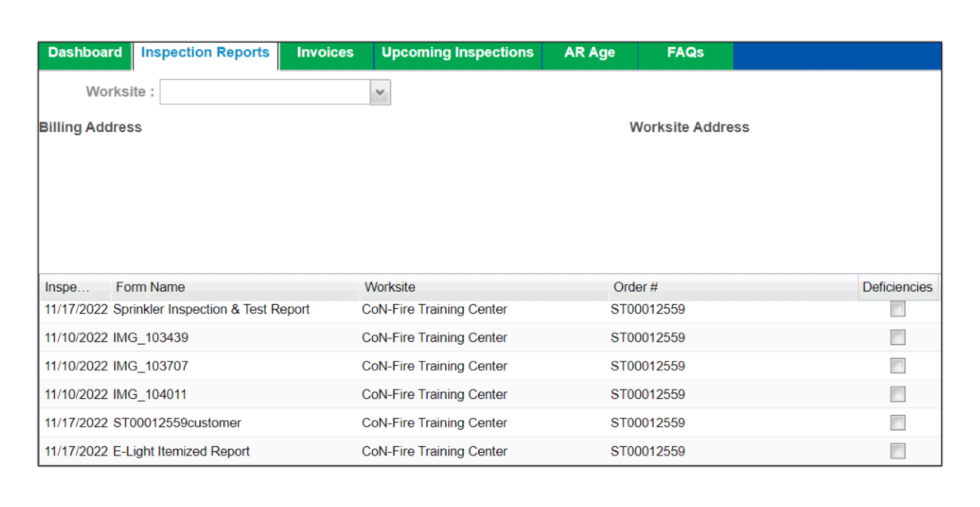Select the E-Light Itemized Report row
The height and width of the screenshot is (507, 980).
(181, 451)
